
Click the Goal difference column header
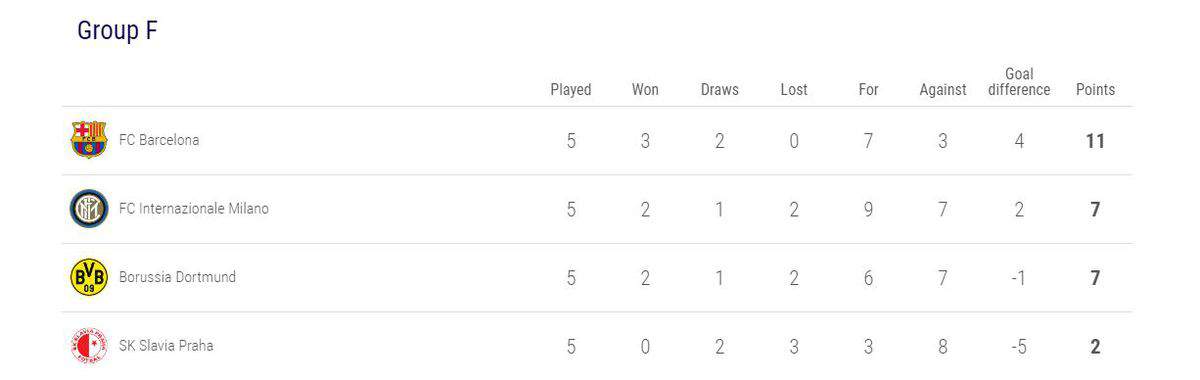click(1019, 82)
